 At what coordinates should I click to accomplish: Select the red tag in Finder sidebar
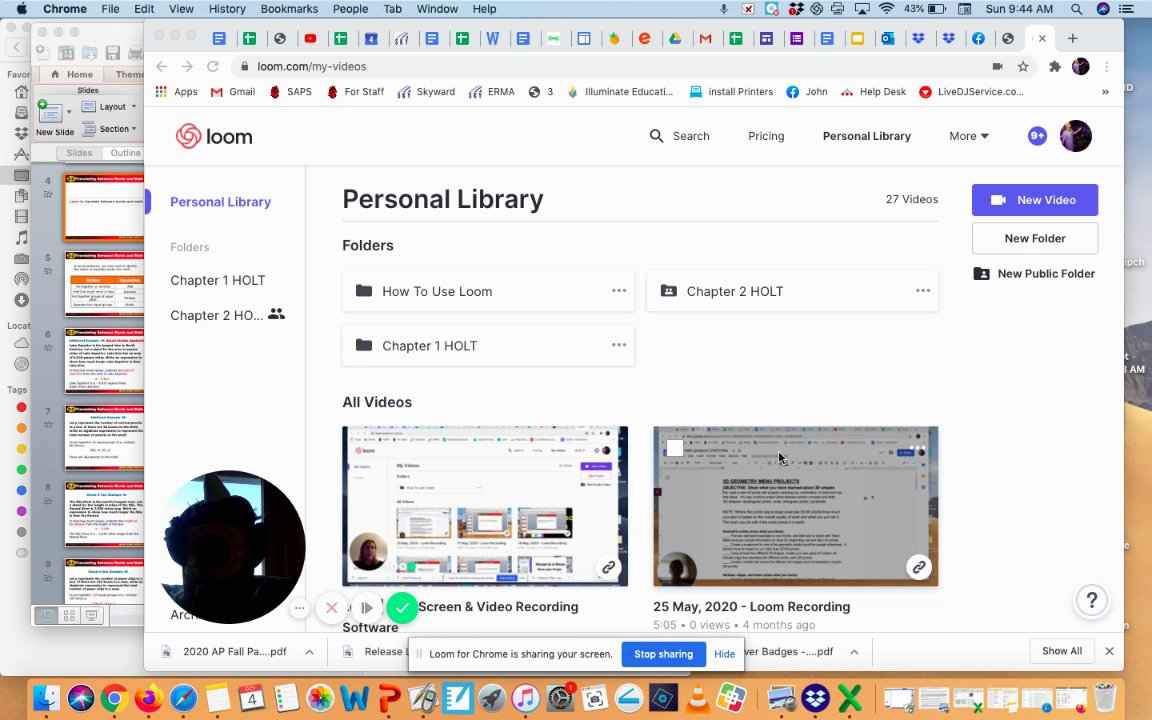[x=21, y=407]
